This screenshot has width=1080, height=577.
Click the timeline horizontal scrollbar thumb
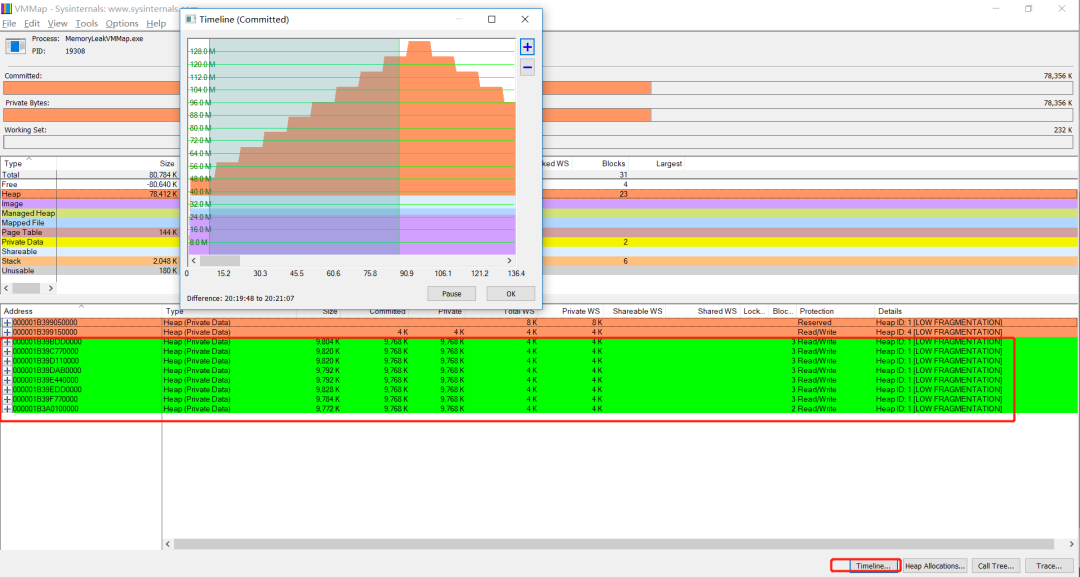[220, 261]
